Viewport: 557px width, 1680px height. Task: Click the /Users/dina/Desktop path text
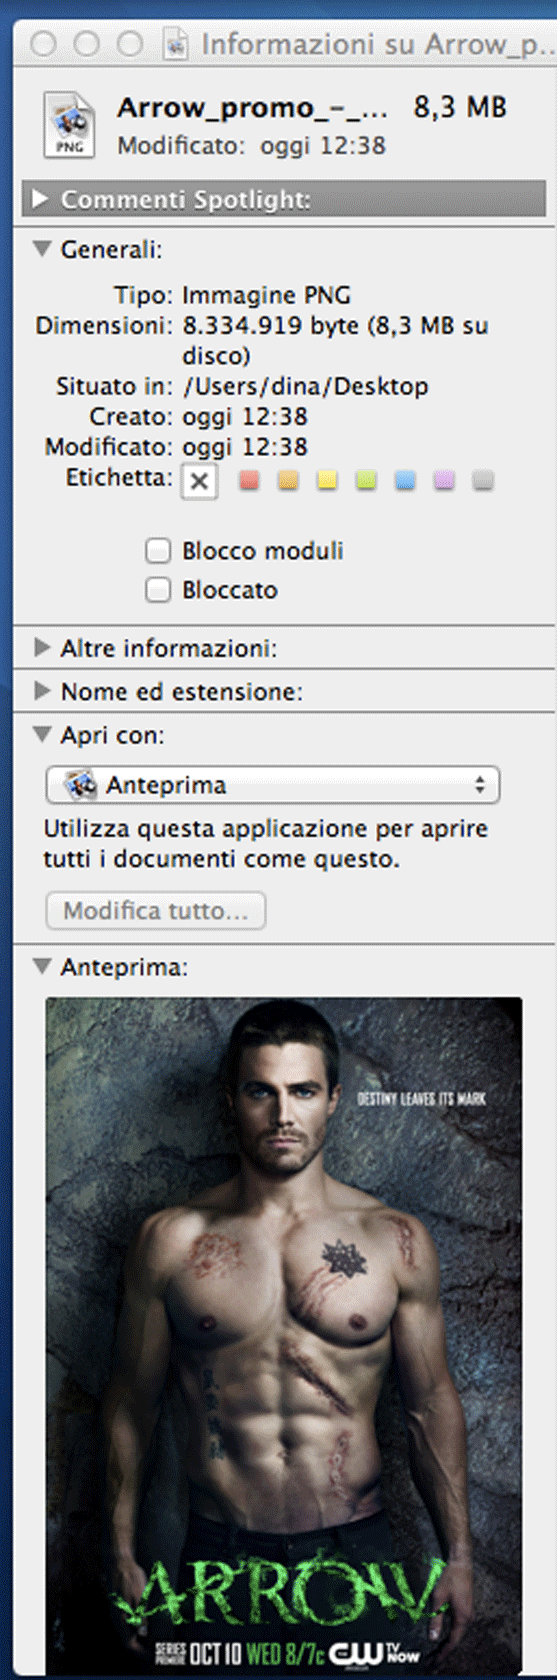pos(306,387)
